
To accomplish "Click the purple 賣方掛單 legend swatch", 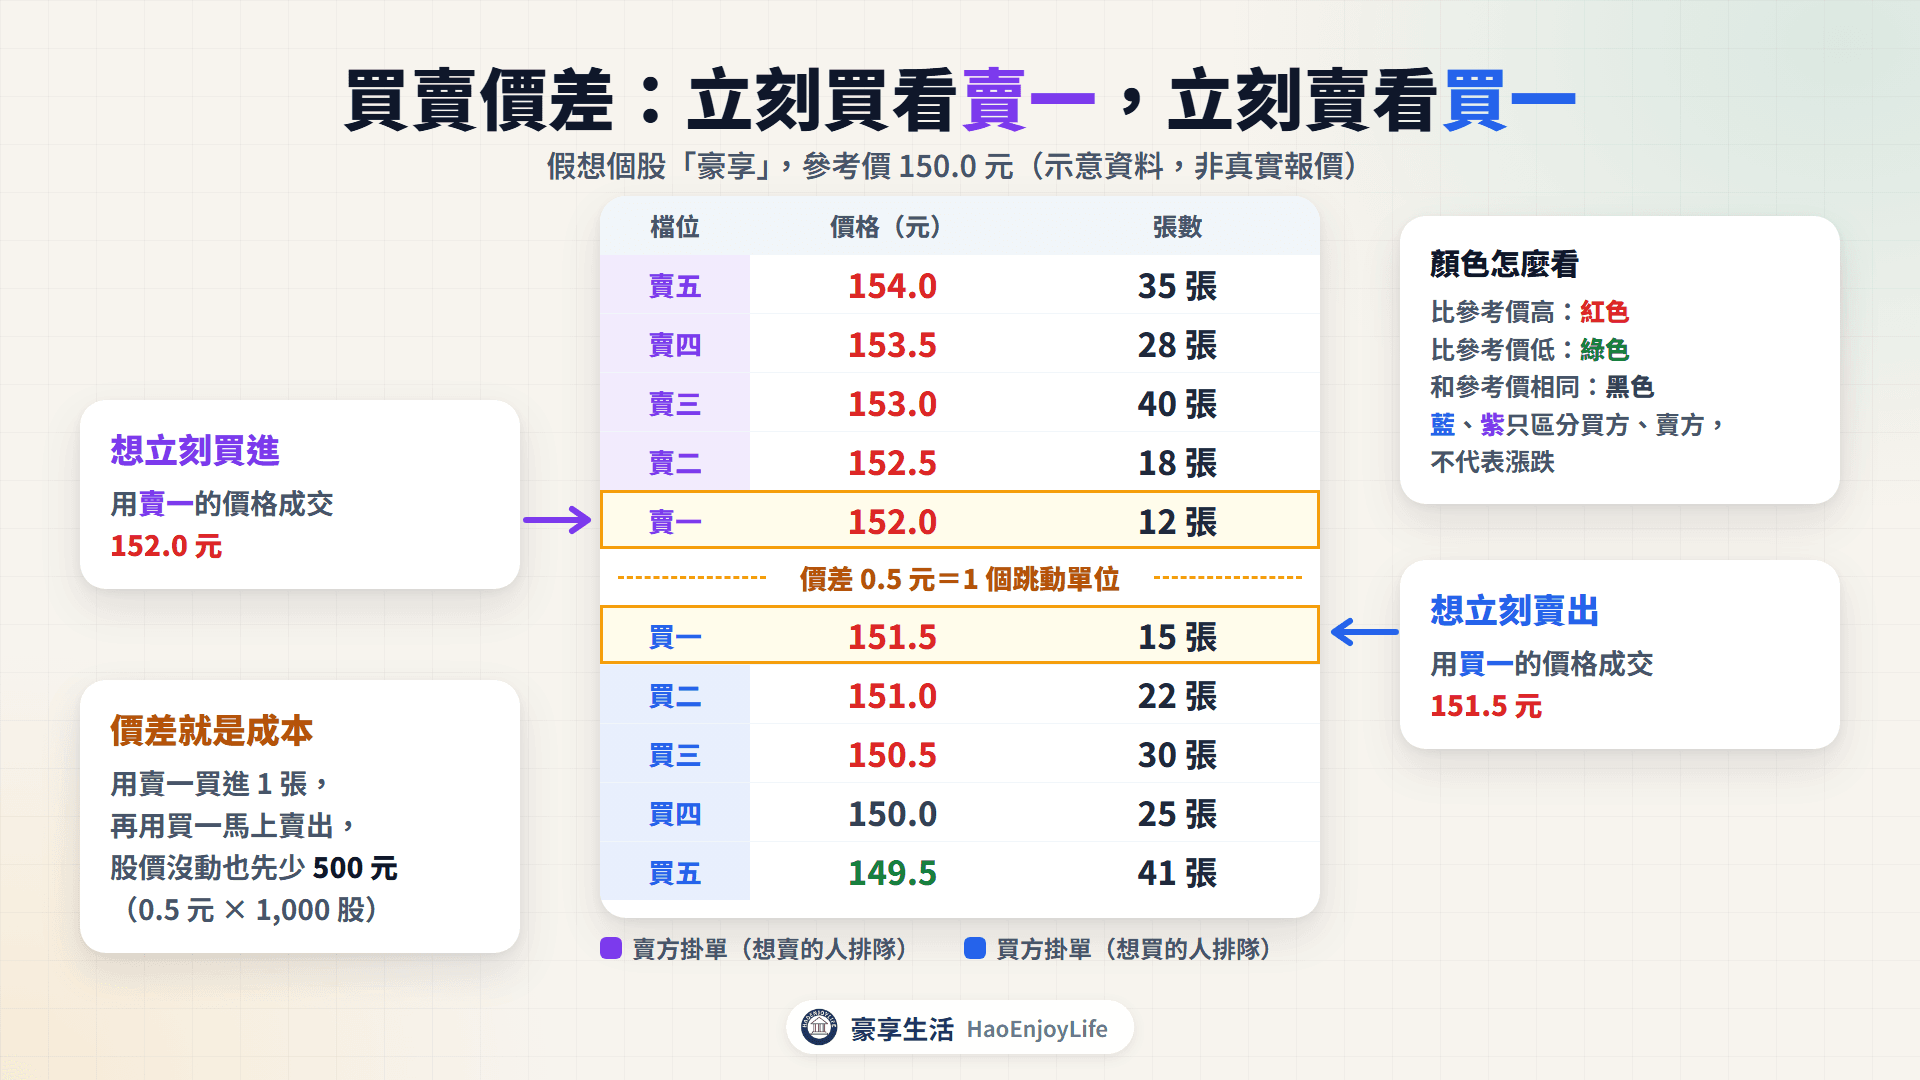I will [x=611, y=948].
